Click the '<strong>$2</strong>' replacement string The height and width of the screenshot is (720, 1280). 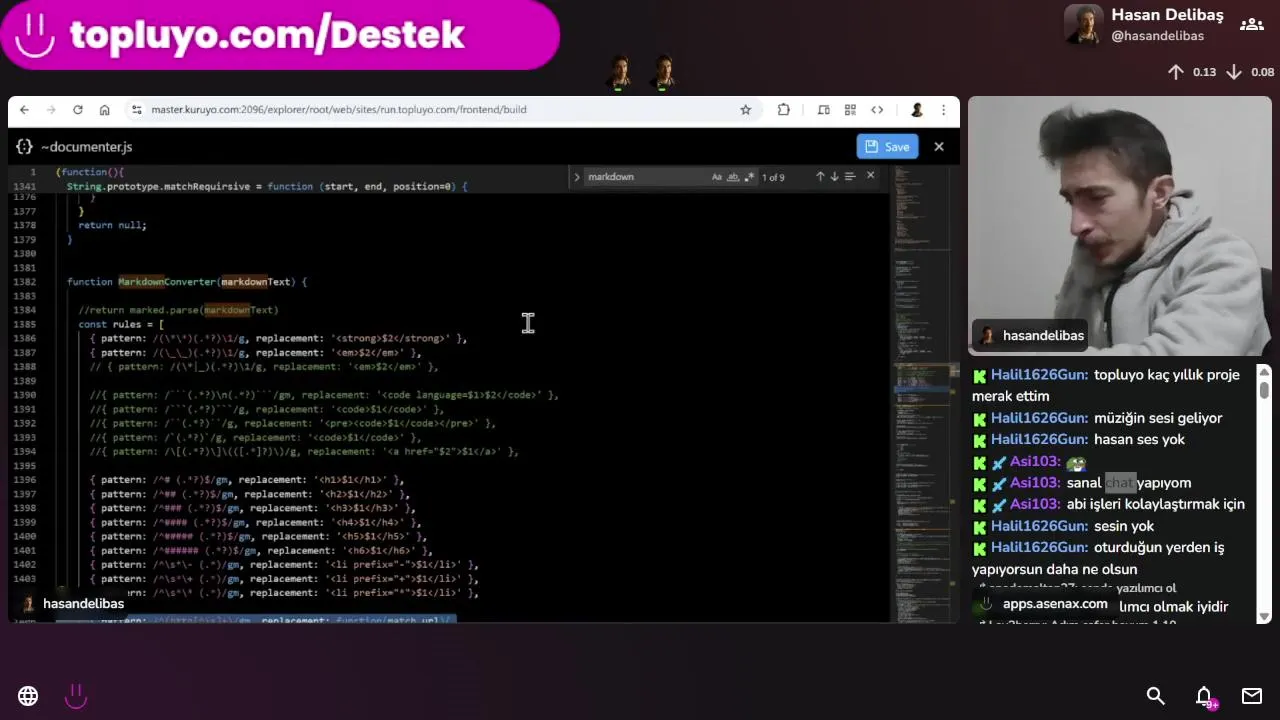pos(391,338)
